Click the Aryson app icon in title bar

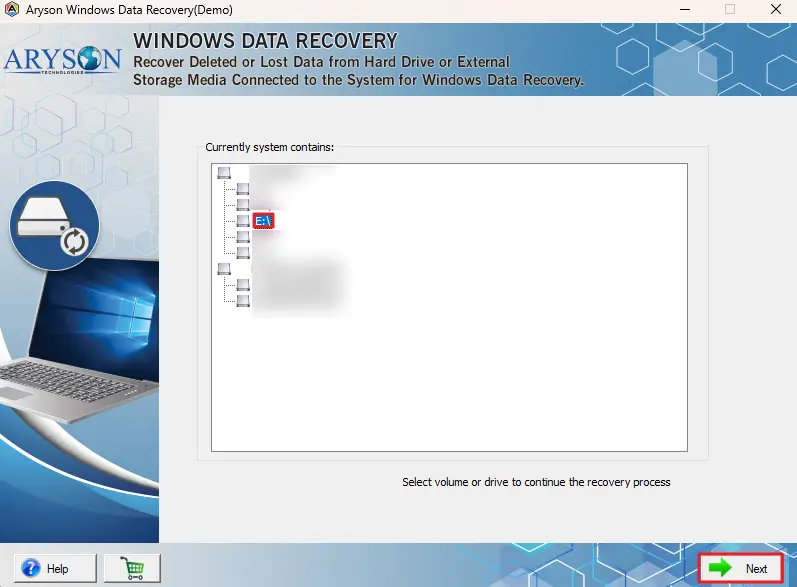coord(12,9)
